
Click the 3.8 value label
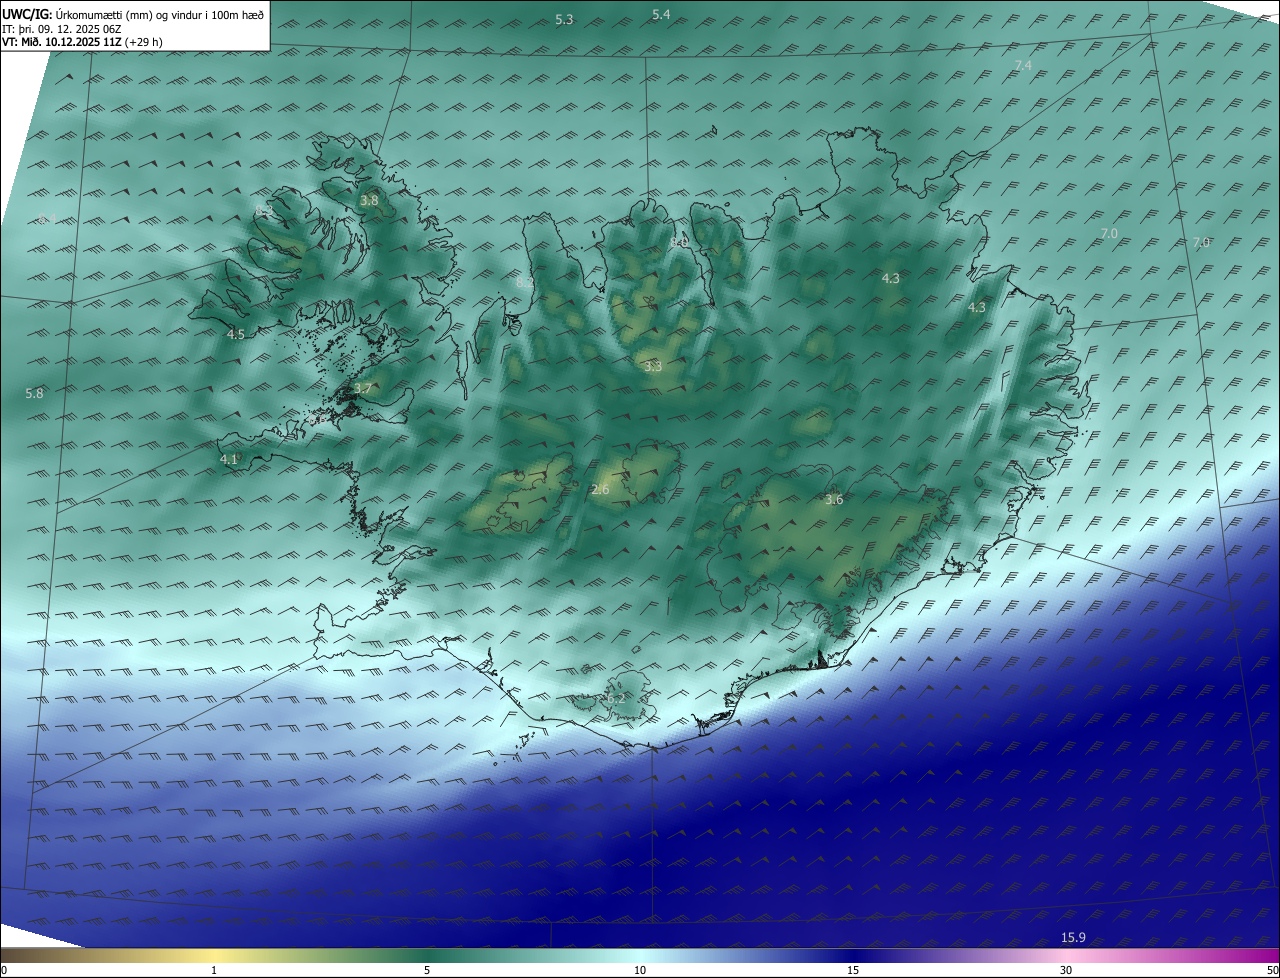click(369, 200)
